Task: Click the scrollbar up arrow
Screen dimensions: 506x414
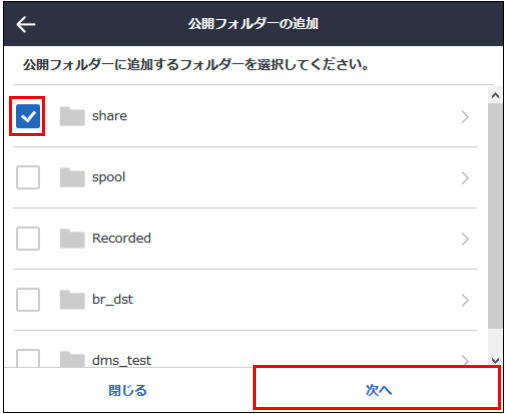Action: pos(495,96)
